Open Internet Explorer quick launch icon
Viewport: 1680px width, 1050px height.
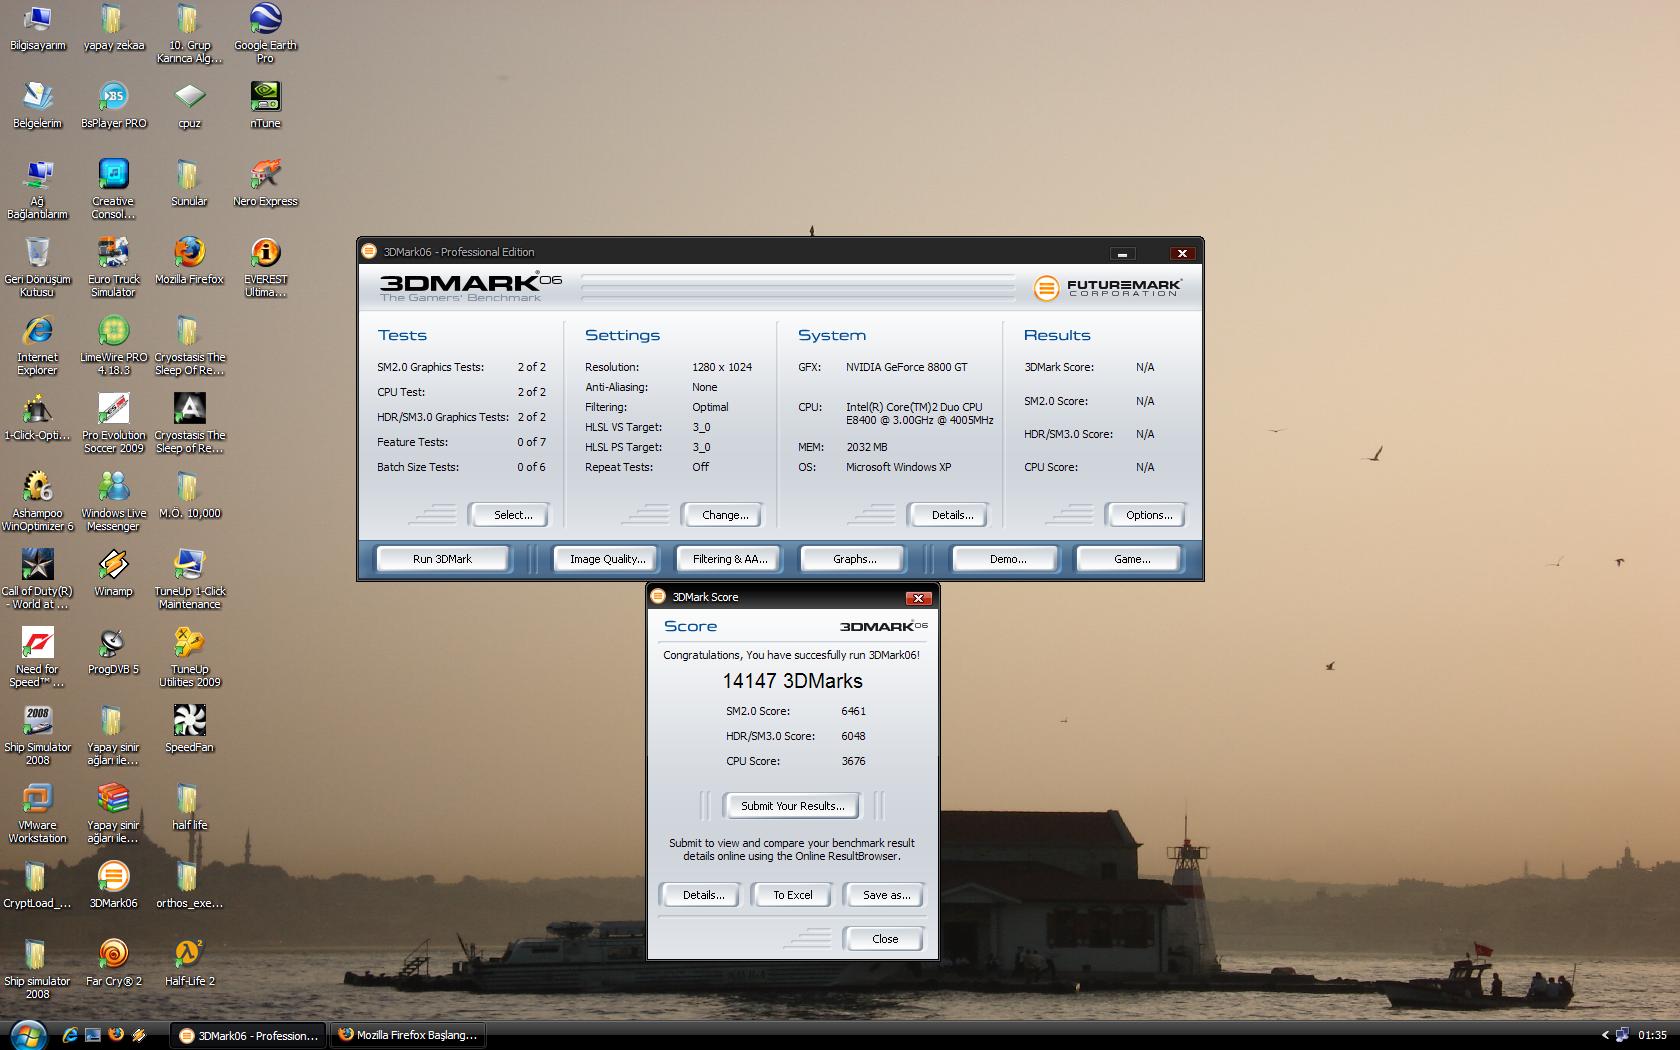(x=69, y=1035)
